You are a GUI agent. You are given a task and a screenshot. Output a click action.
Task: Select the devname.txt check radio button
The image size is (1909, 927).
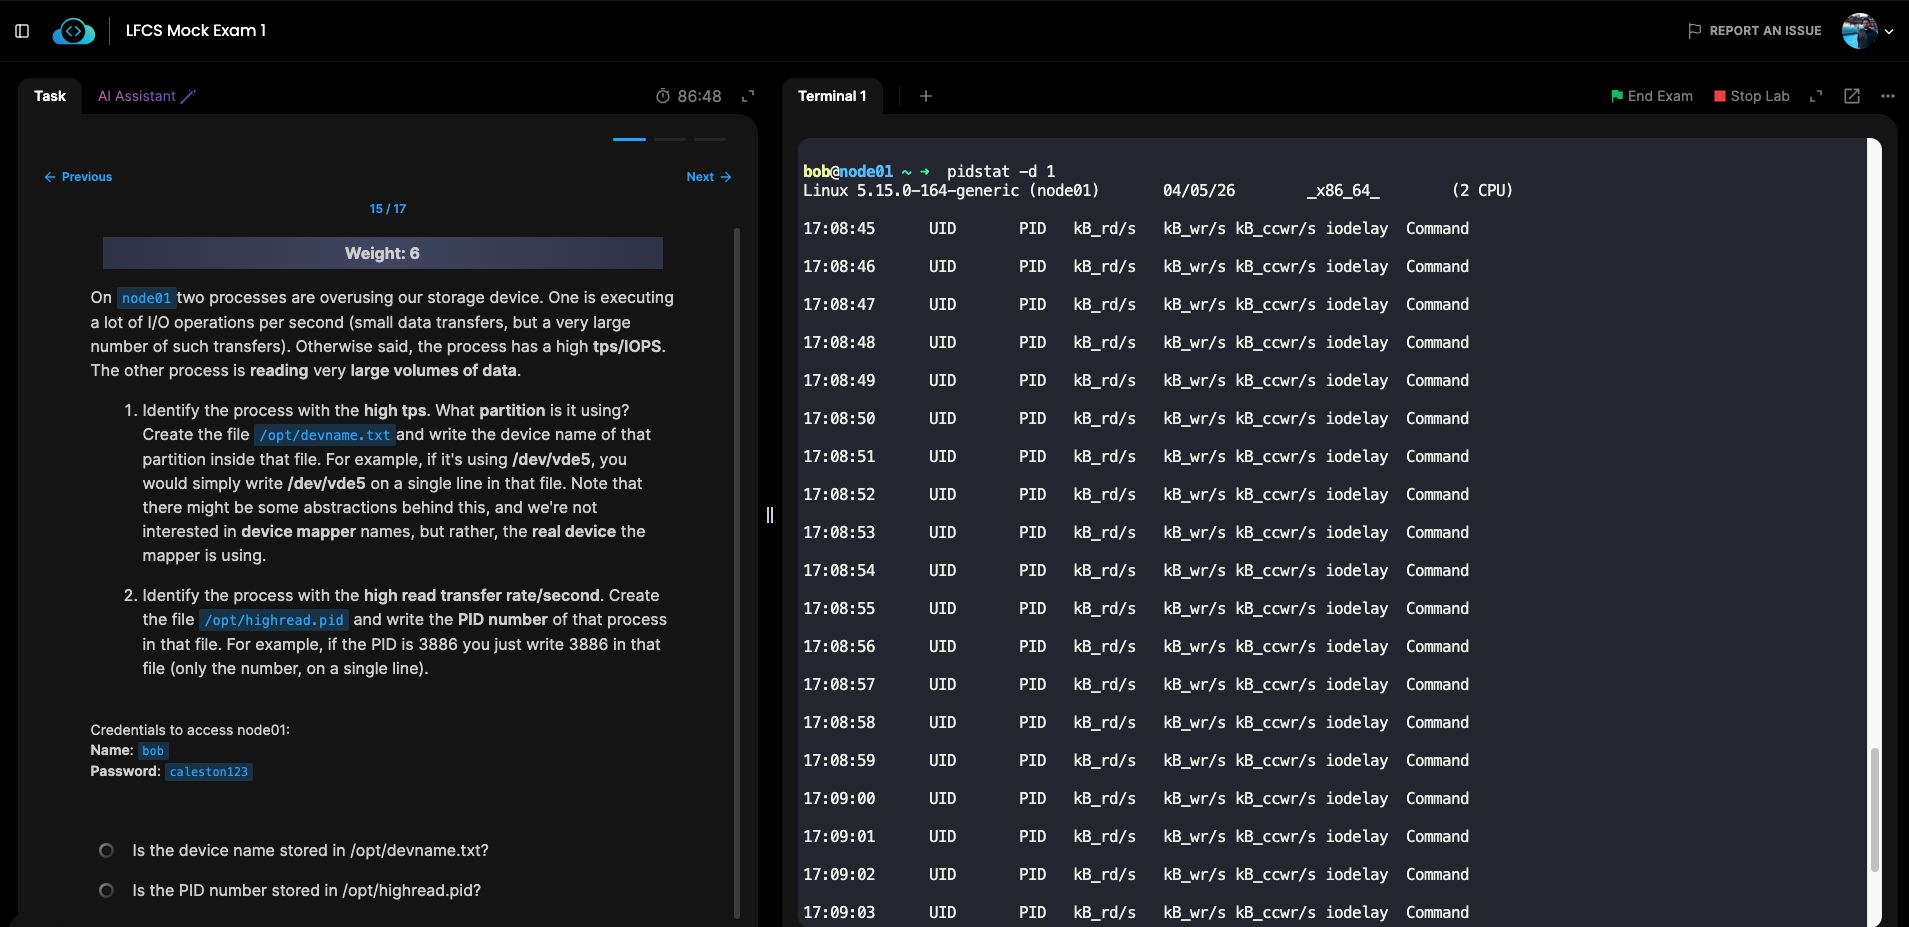click(x=106, y=850)
